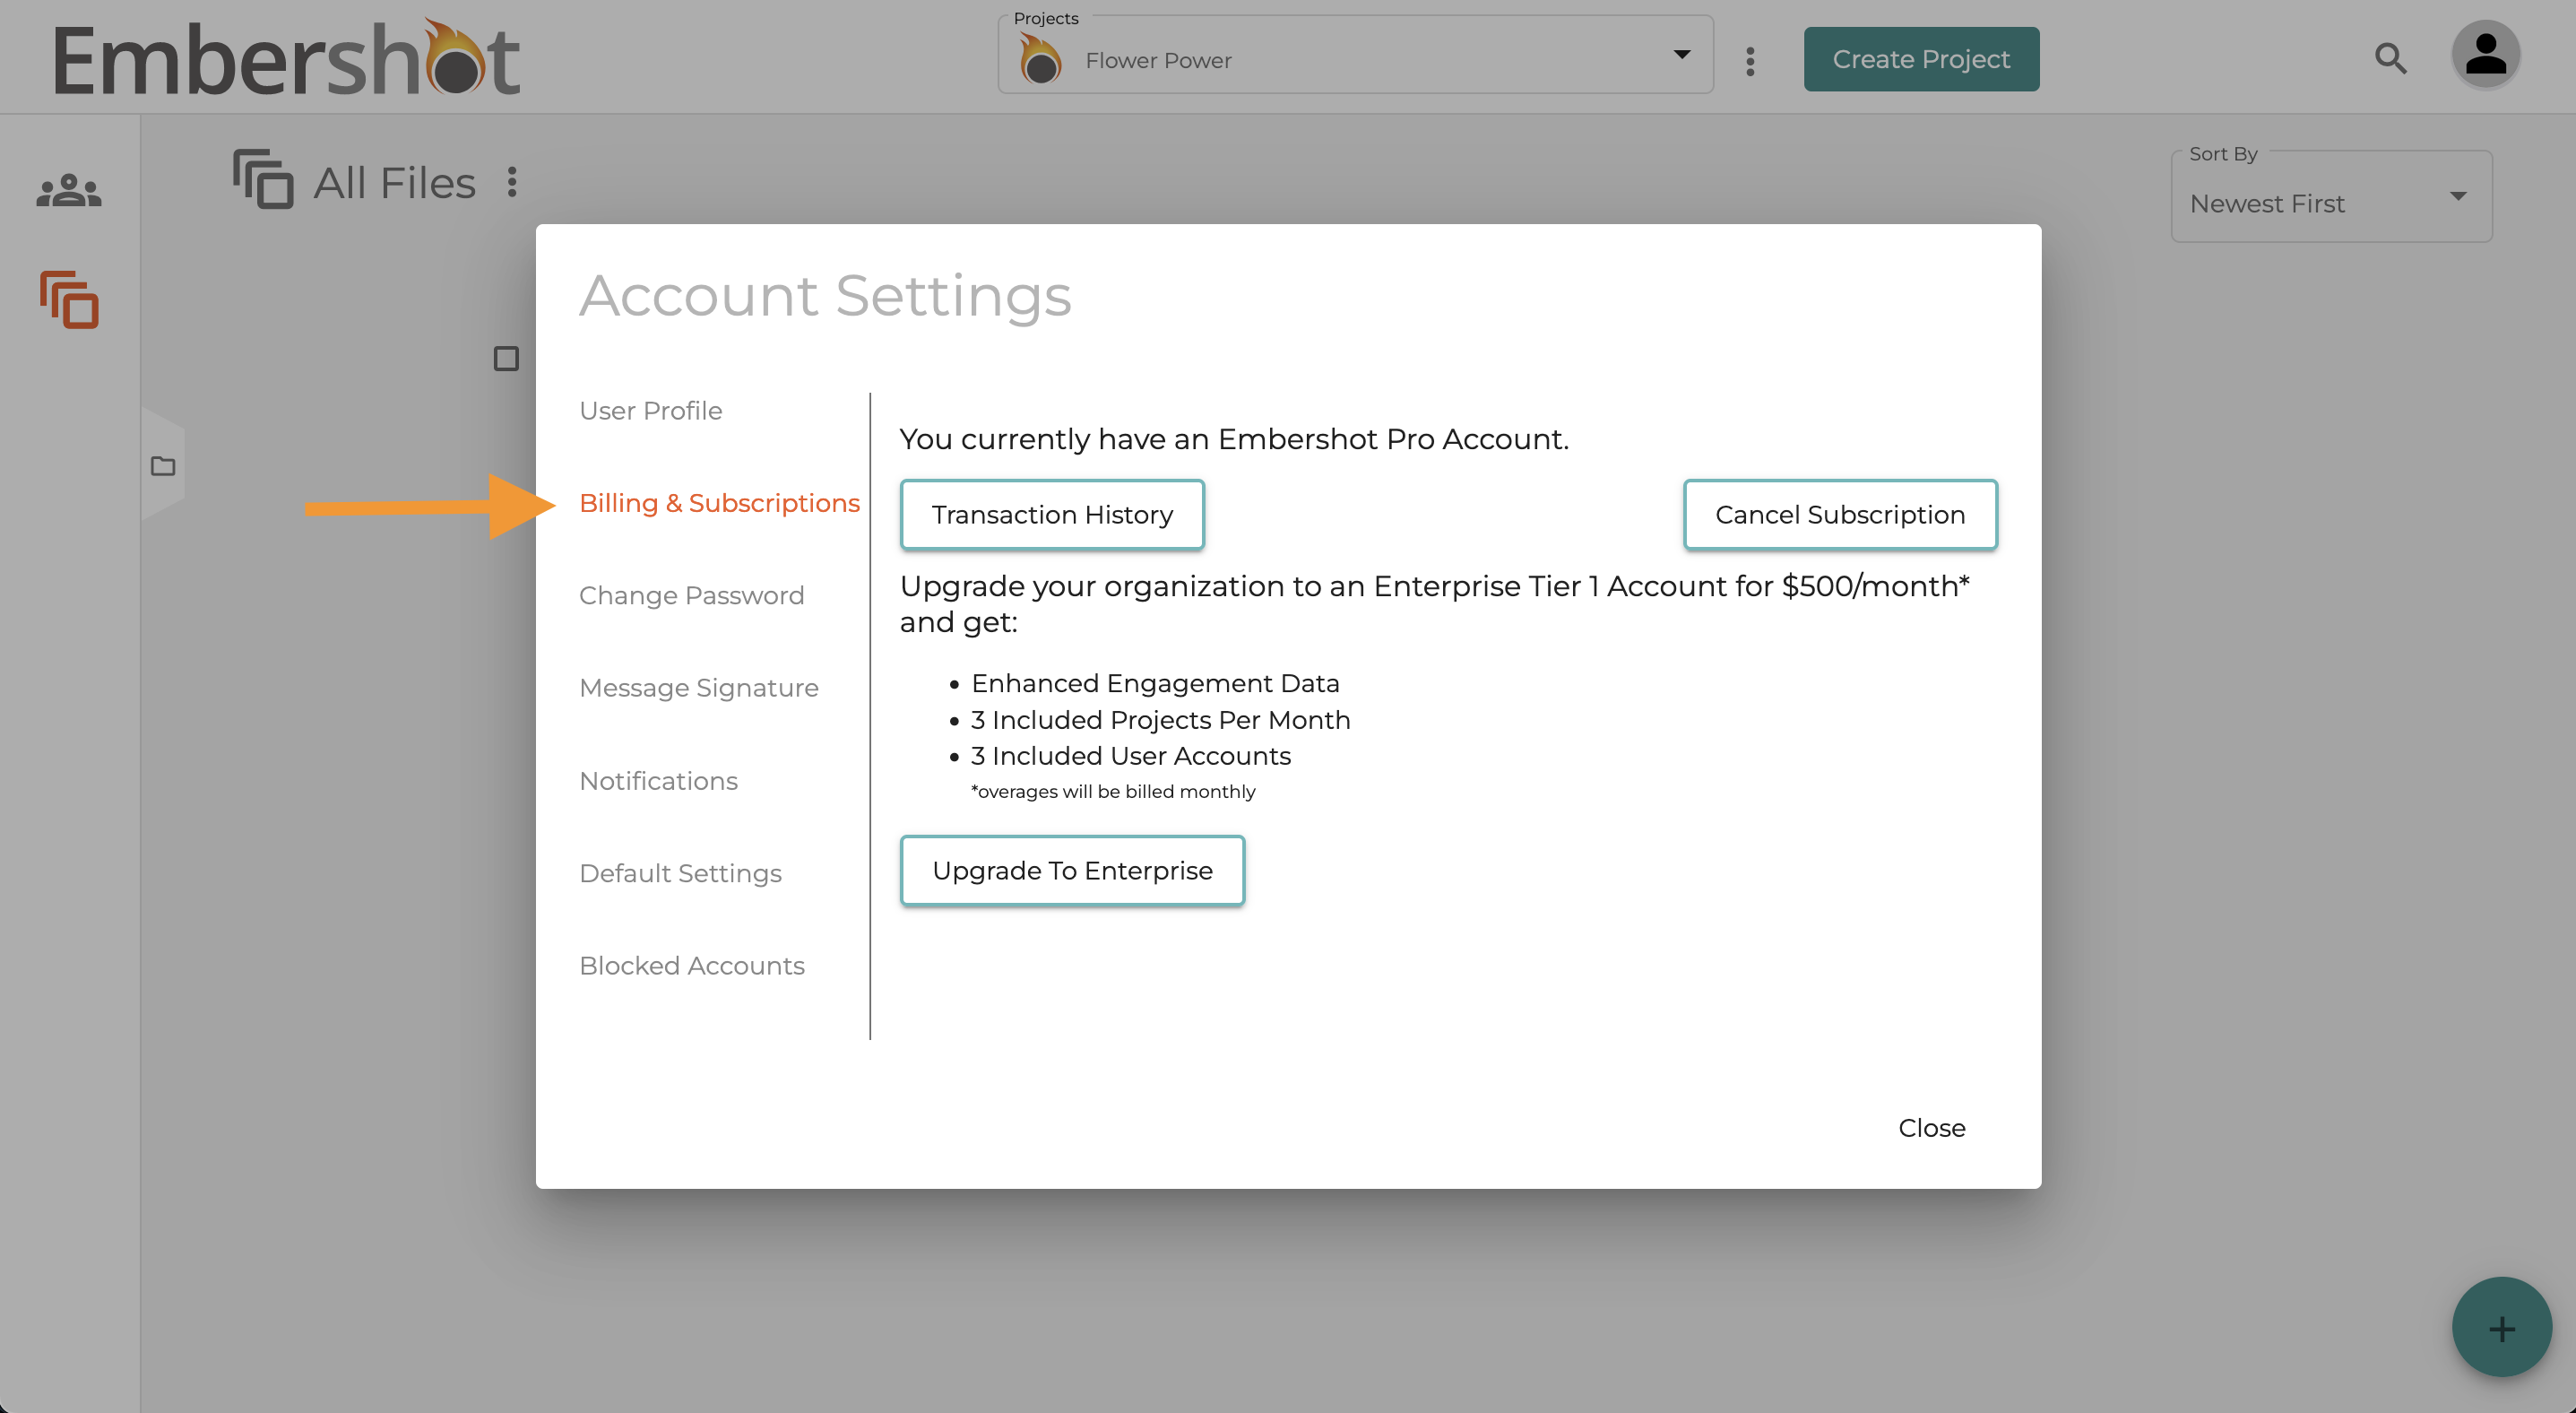The height and width of the screenshot is (1413, 2576).
Task: Click the floating plus add button
Action: 2502,1328
